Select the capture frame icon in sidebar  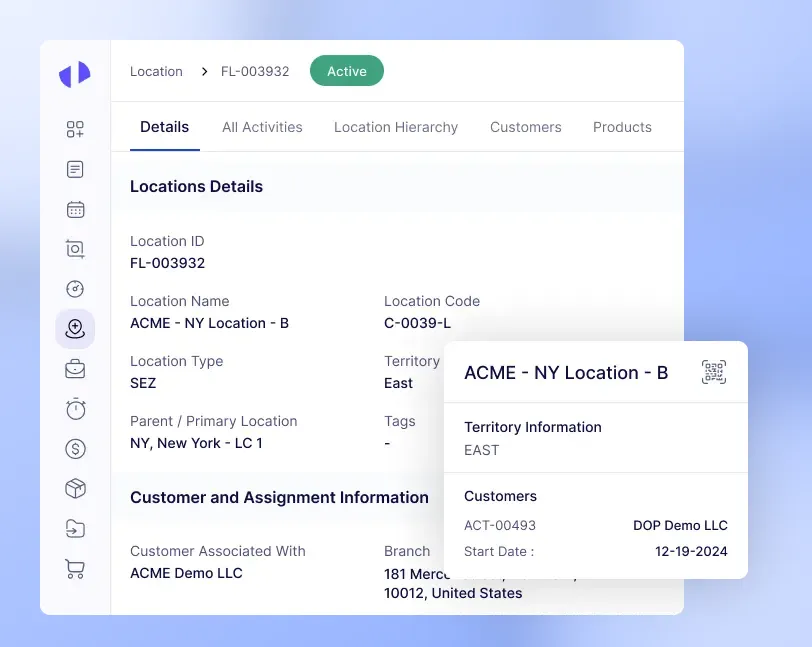pyautogui.click(x=75, y=249)
